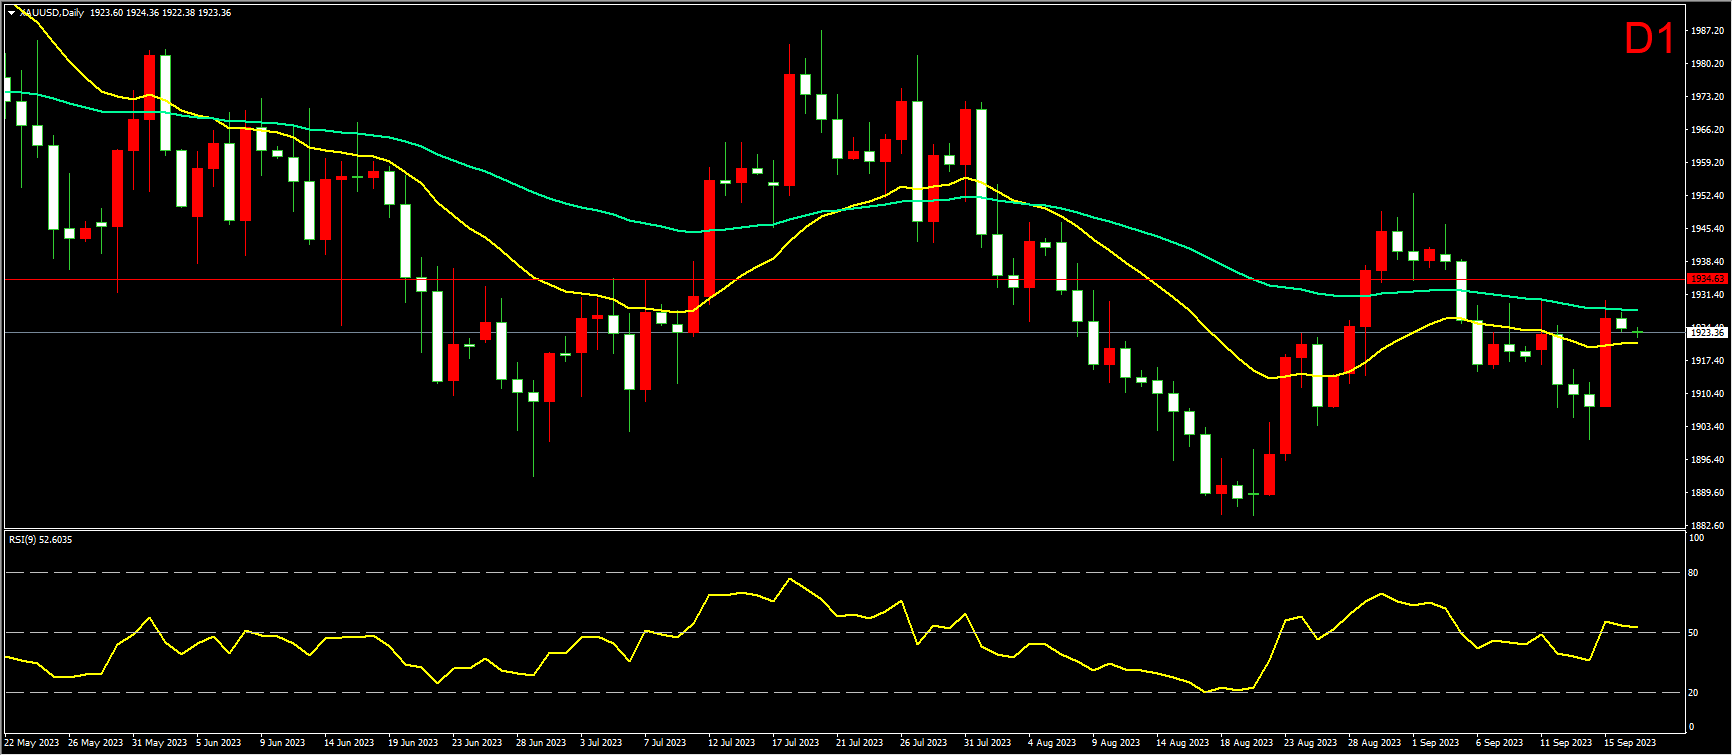This screenshot has width=1733, height=756.
Task: Click the 1959.20 price scale label
Action: tap(1707, 163)
